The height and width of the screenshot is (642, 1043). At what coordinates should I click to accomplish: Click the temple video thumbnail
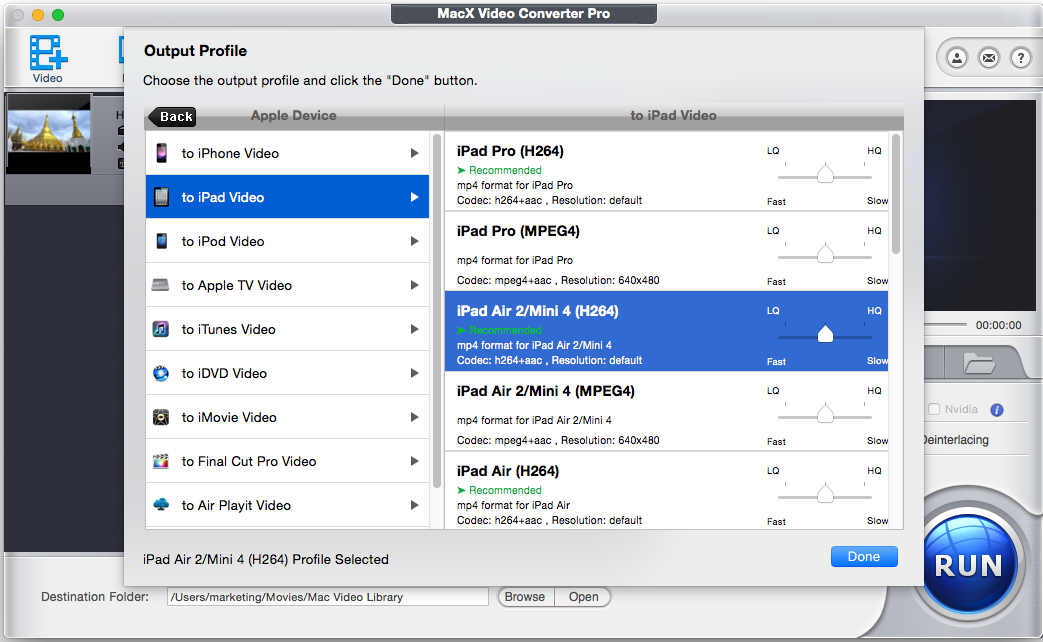tap(49, 134)
